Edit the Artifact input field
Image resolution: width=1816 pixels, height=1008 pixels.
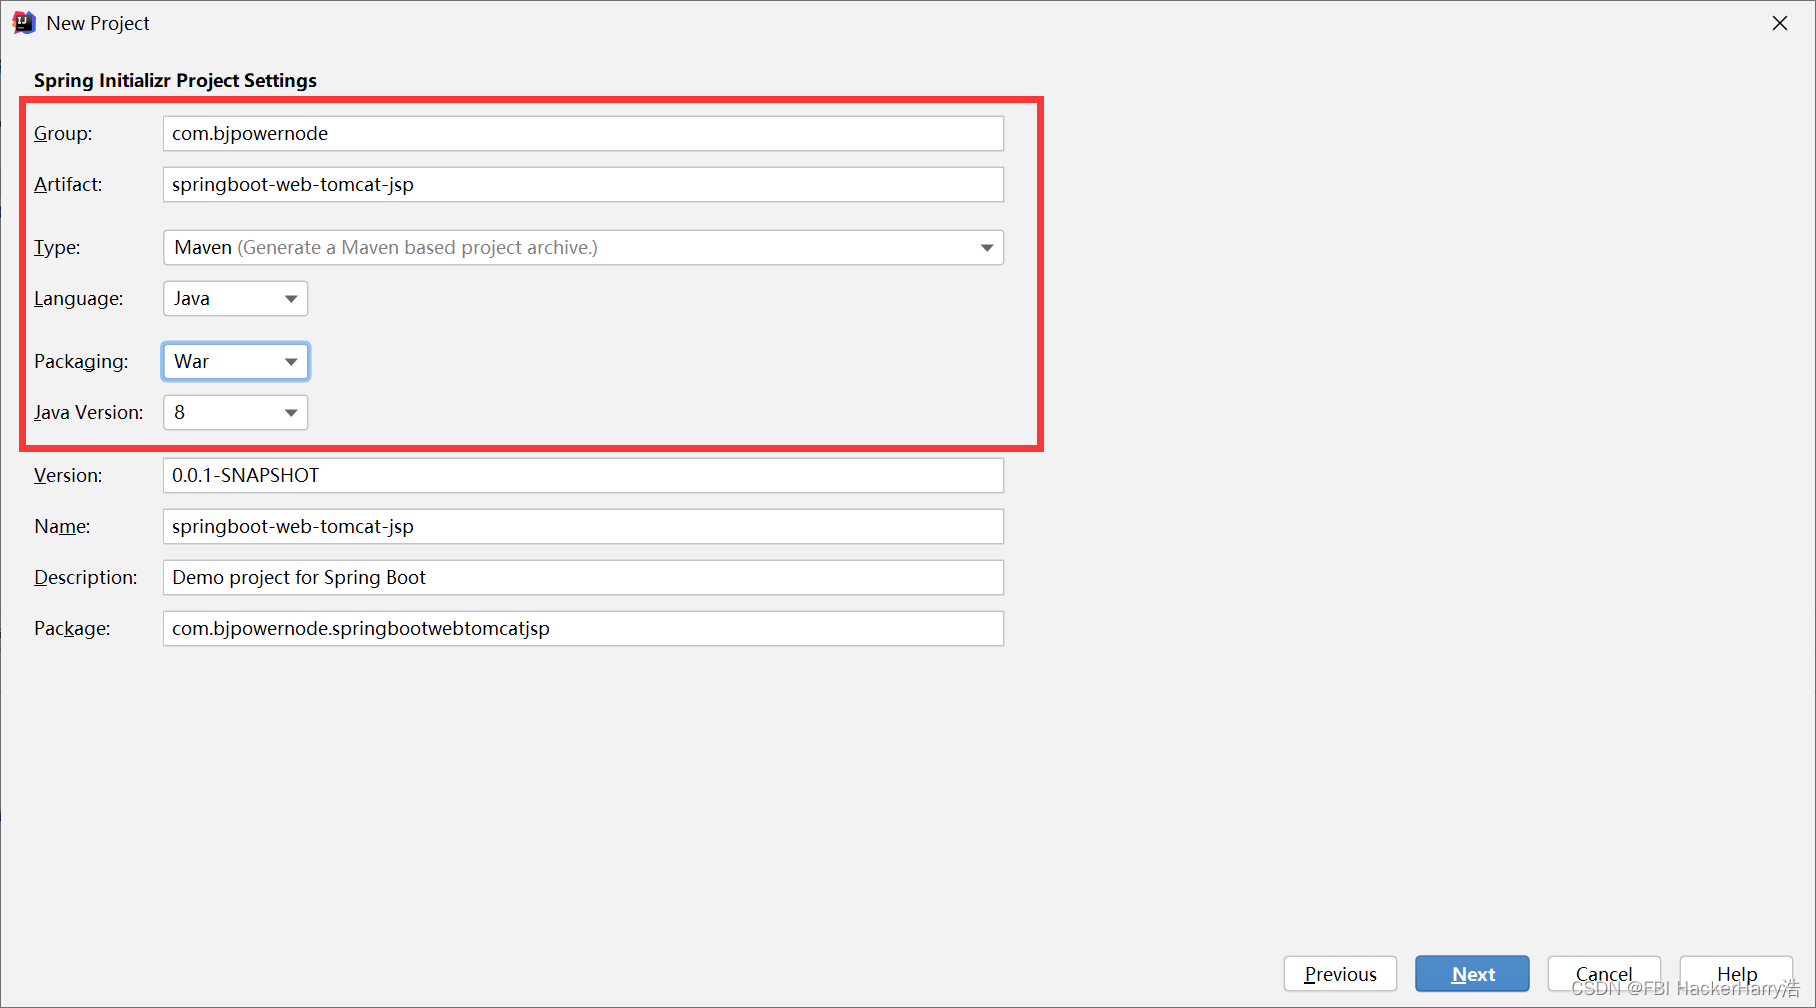tap(583, 184)
